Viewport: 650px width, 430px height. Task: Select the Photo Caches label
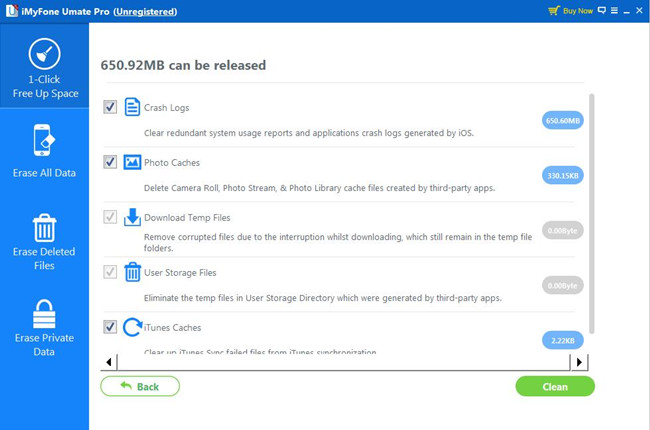172,163
